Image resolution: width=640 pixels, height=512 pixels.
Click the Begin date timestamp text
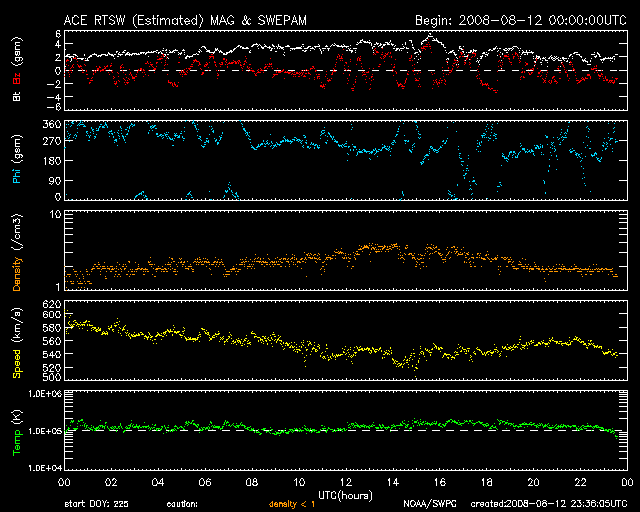pyautogui.click(x=520, y=20)
